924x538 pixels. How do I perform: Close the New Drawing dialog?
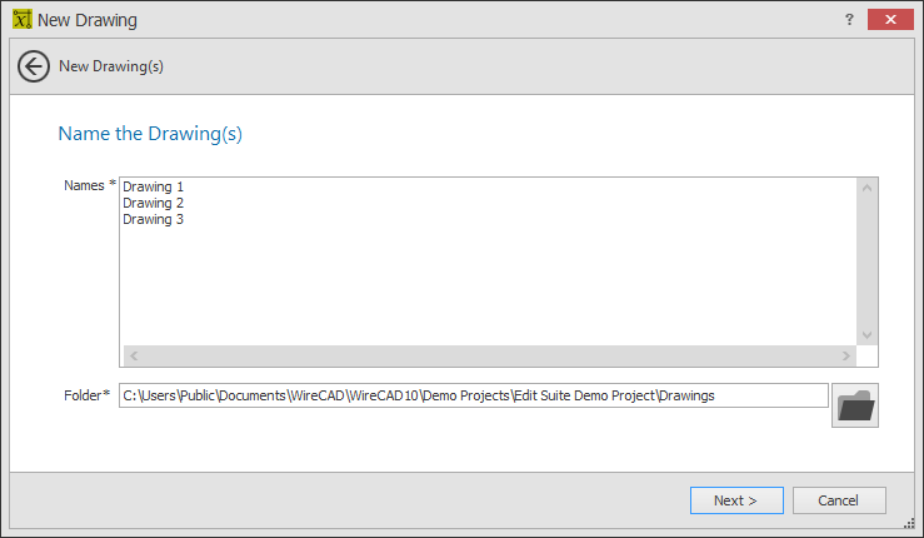click(x=890, y=19)
